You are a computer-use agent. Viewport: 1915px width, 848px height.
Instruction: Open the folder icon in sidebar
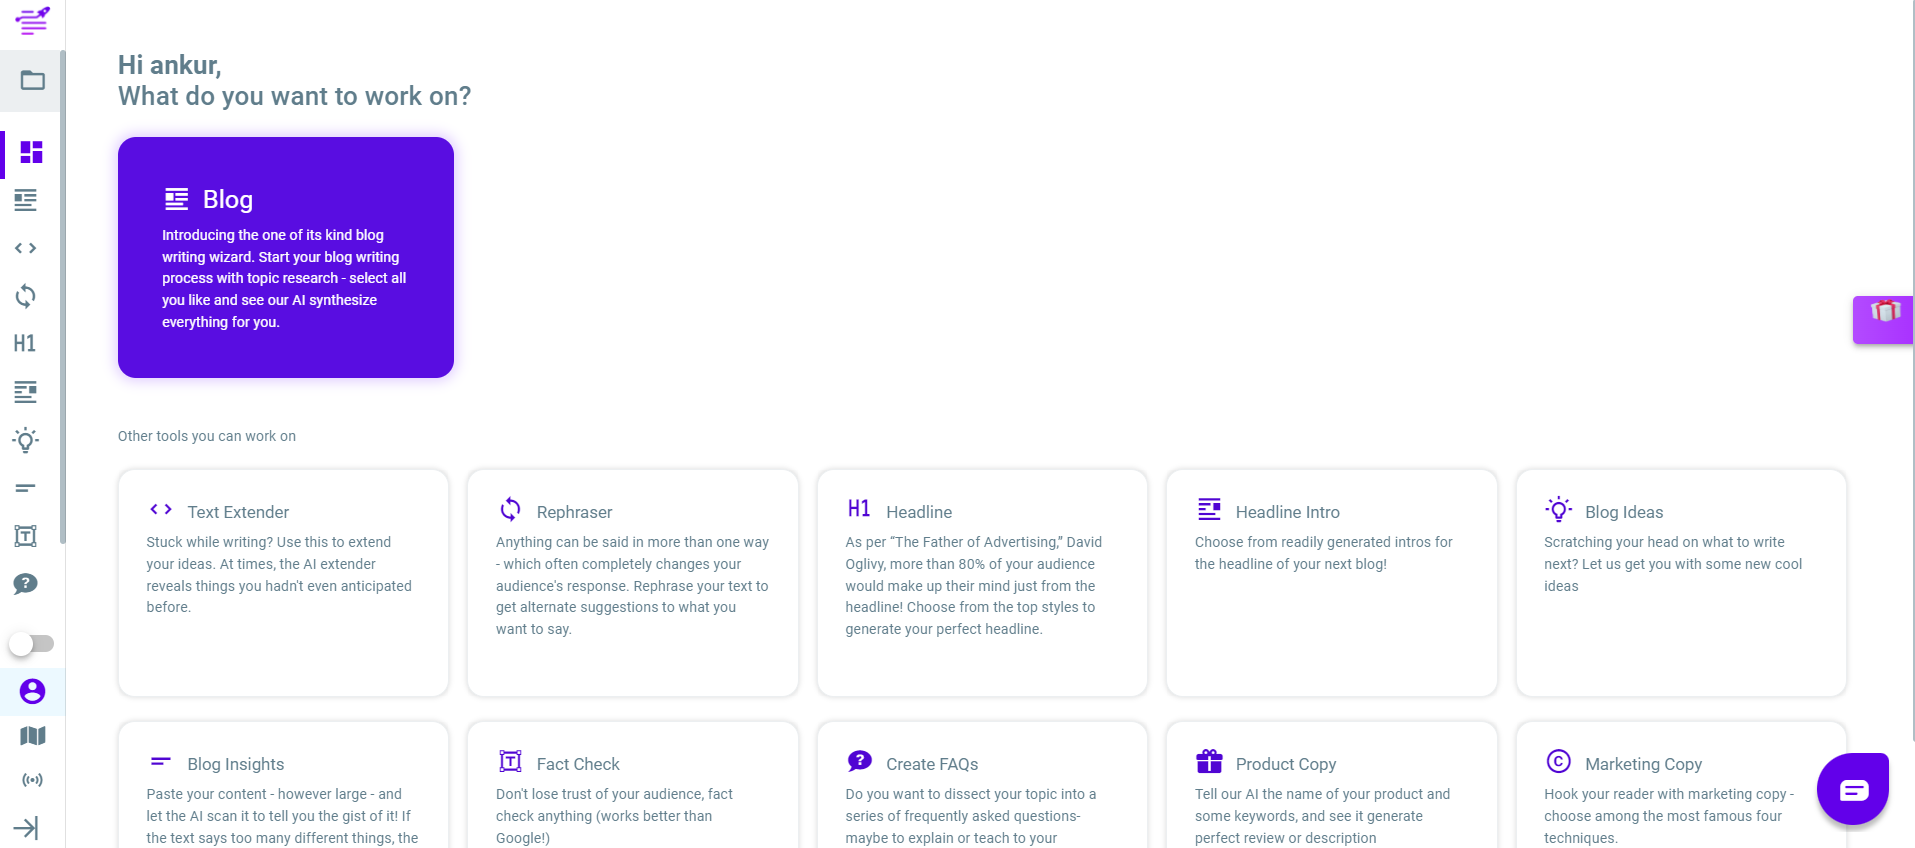click(32, 80)
